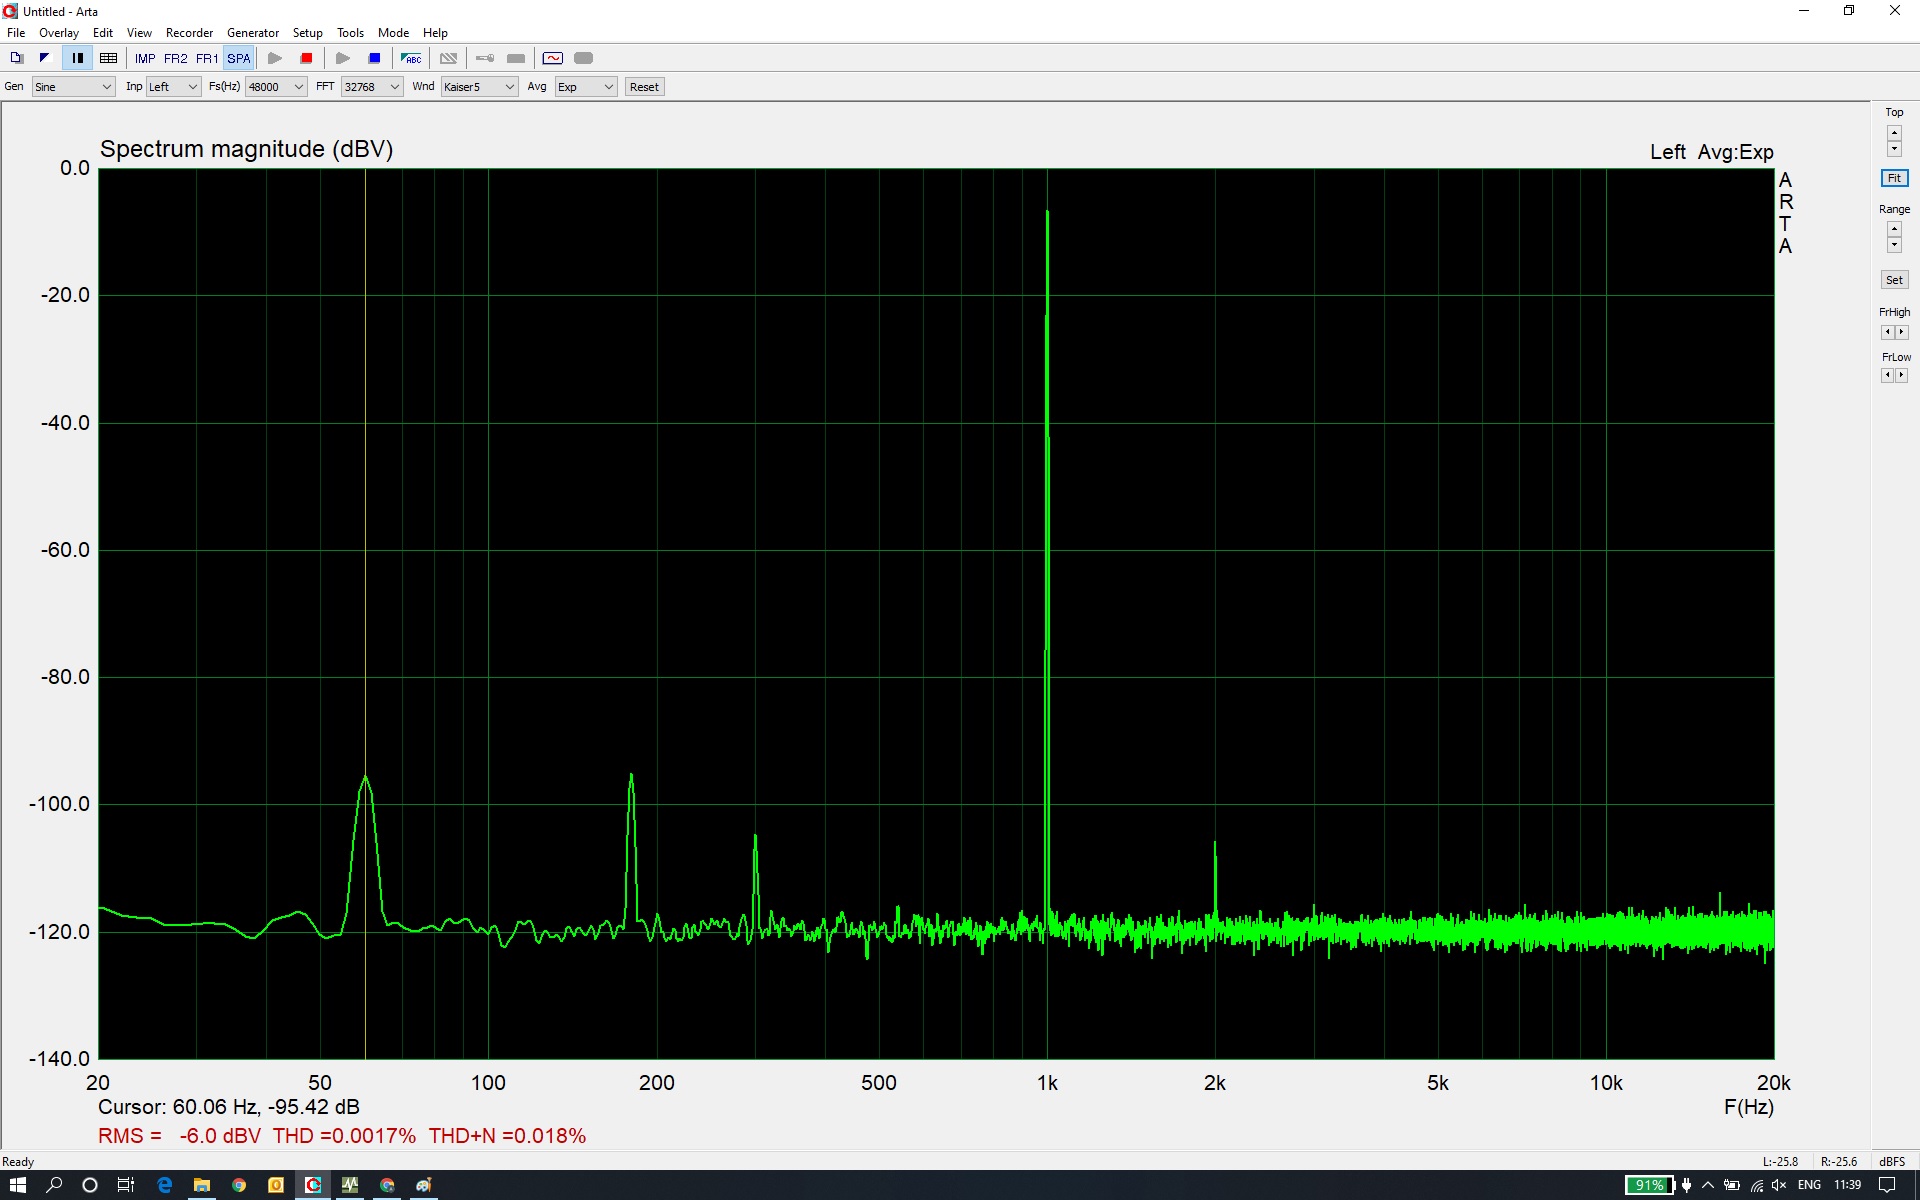
Task: Click the grayed key-shaped toolbar icon
Action: coord(485,58)
